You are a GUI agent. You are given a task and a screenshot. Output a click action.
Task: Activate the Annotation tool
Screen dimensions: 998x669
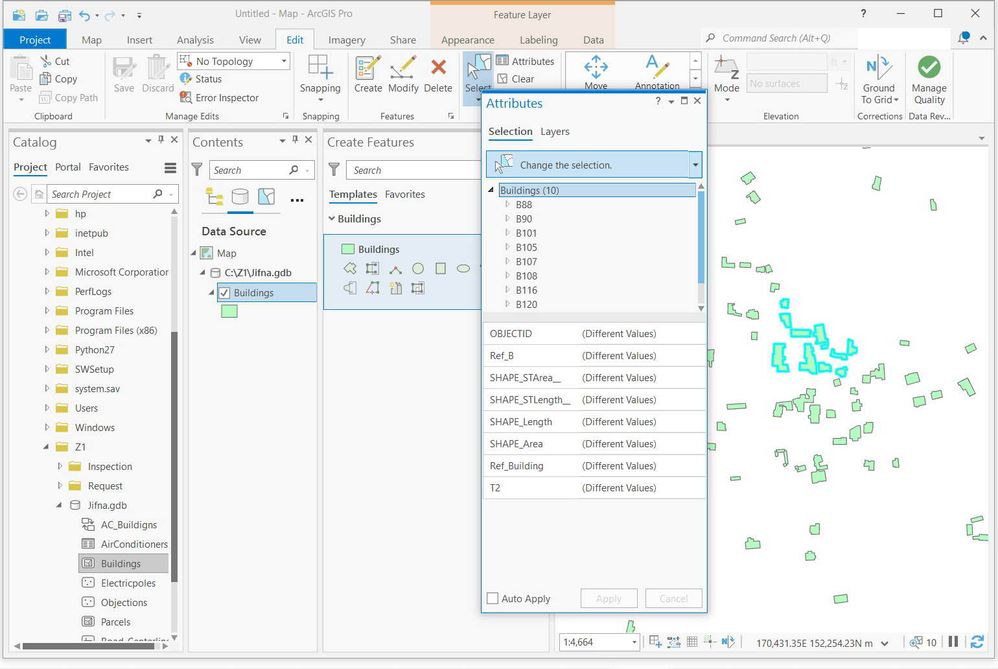click(657, 71)
